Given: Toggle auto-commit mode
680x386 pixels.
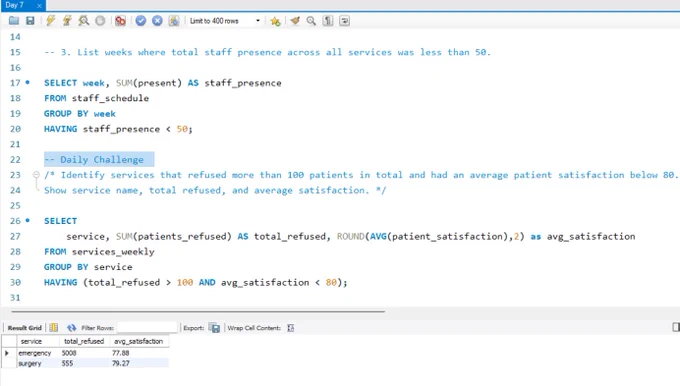Looking at the screenshot, I should tap(174, 21).
